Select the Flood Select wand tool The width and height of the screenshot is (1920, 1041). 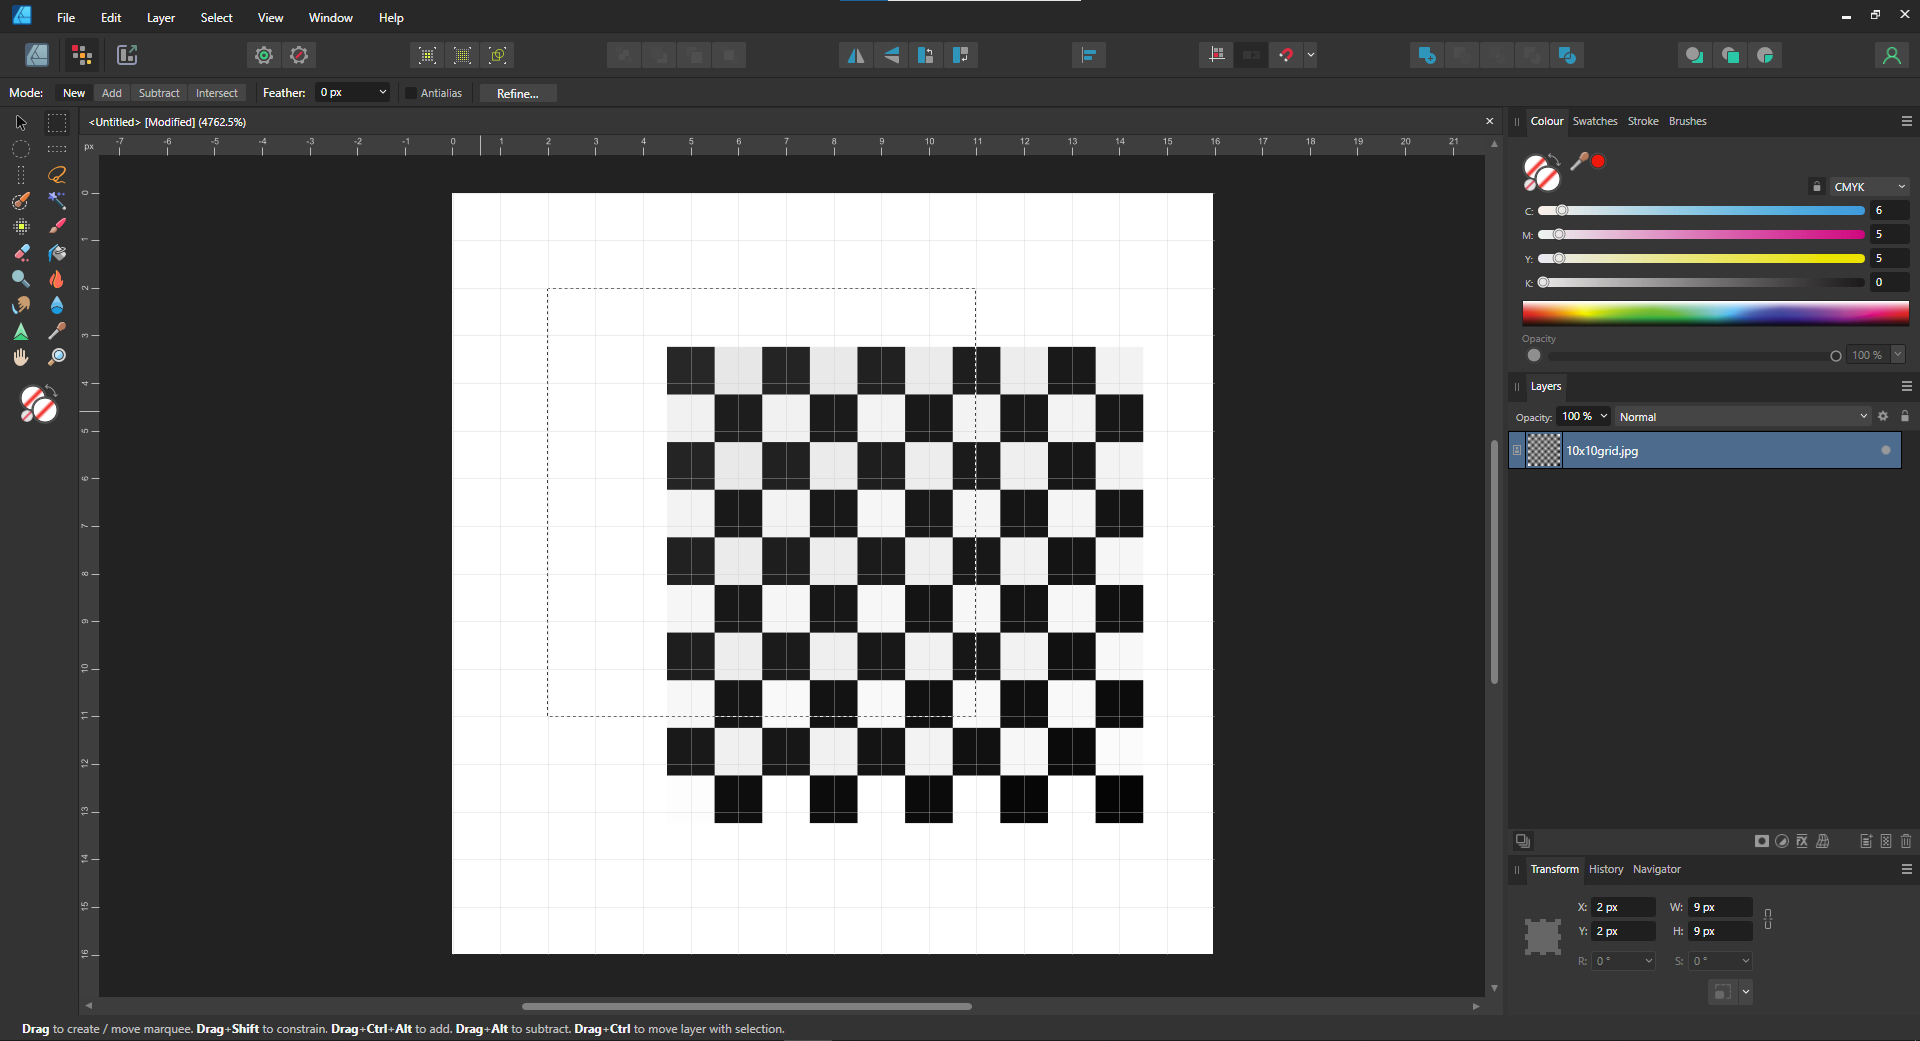pos(57,200)
